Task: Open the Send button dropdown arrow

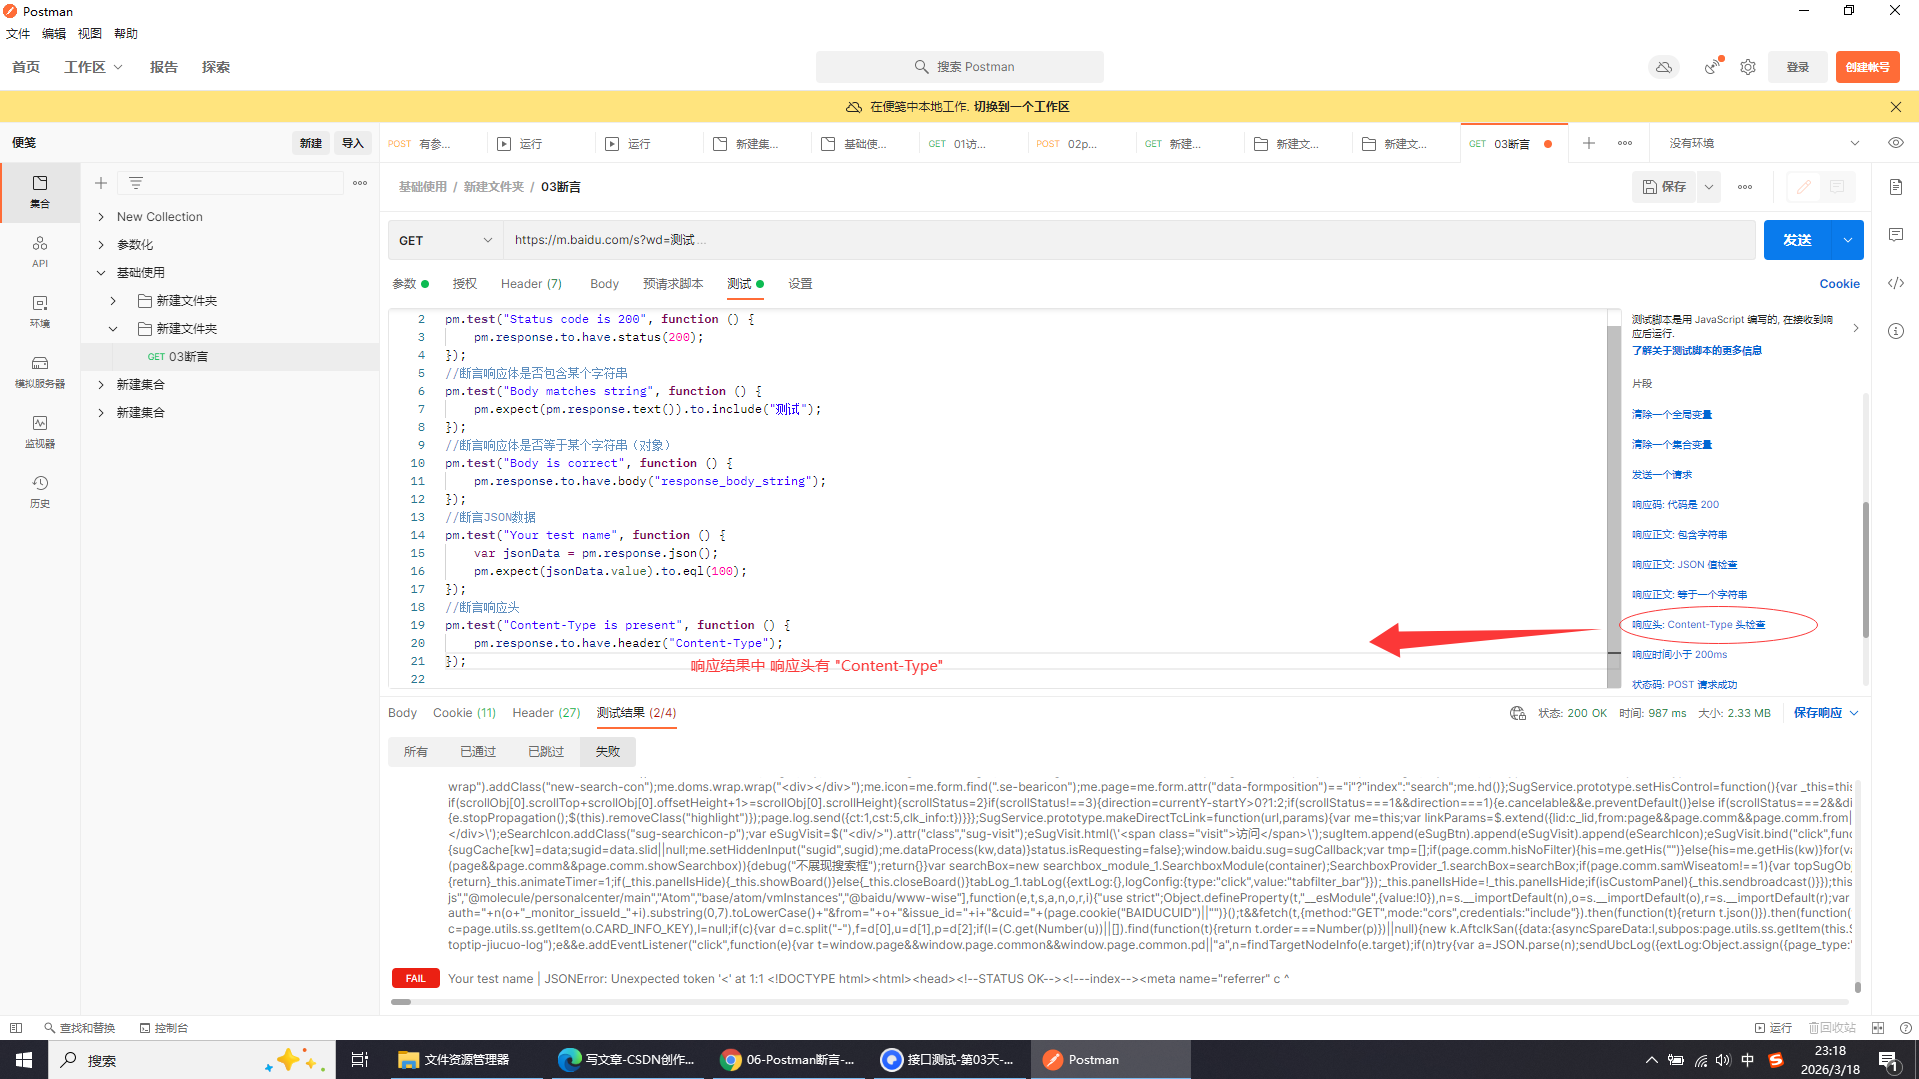Action: pyautogui.click(x=1848, y=240)
